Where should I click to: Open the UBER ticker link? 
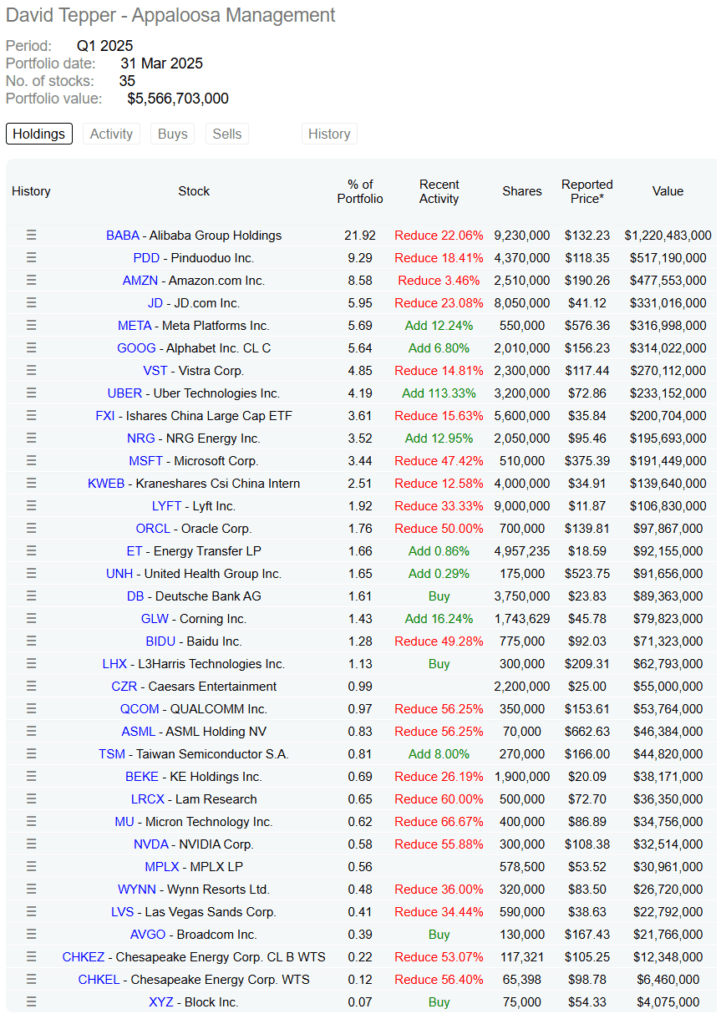click(x=125, y=393)
